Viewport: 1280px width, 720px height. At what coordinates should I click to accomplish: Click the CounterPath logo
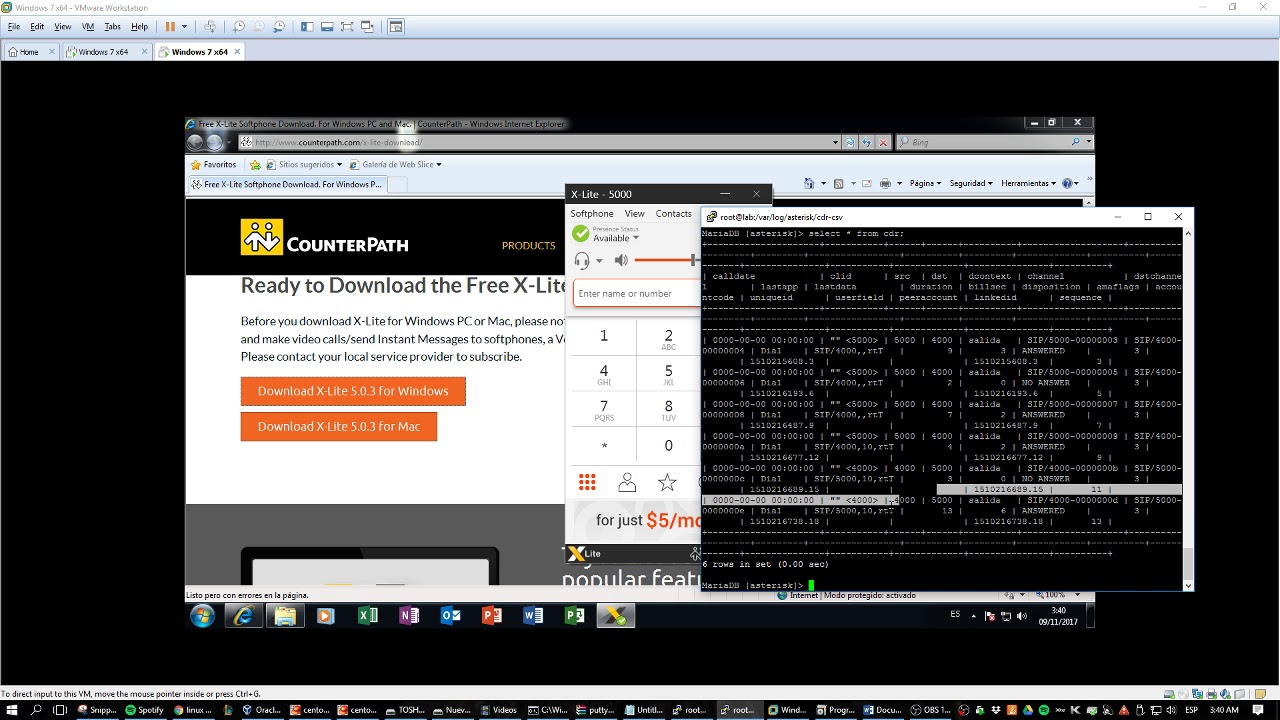point(324,238)
